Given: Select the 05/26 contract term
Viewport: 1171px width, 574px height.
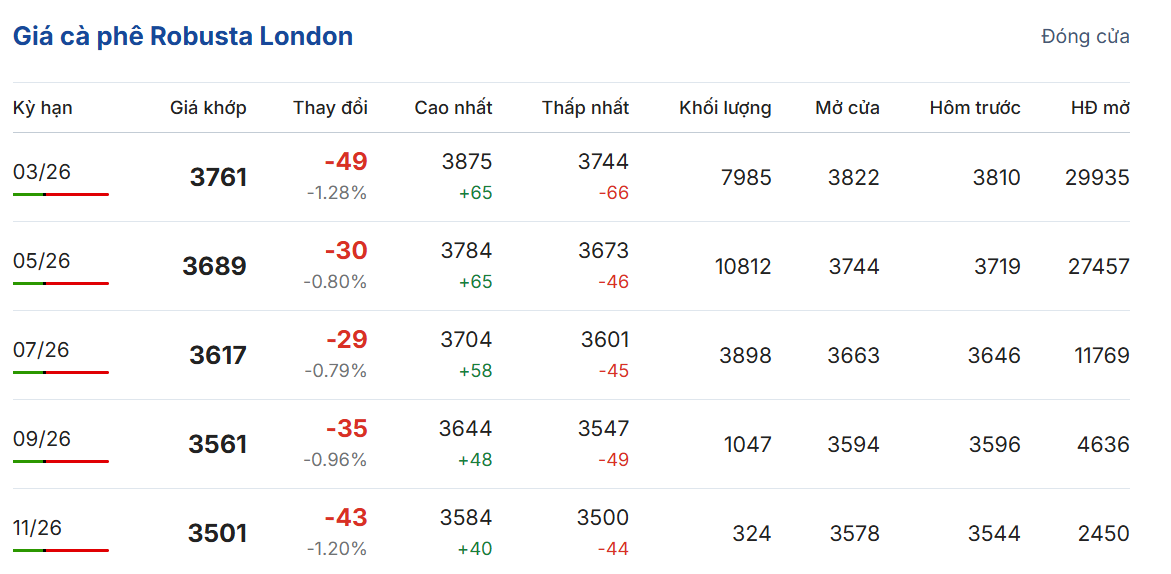Looking at the screenshot, I should click(x=42, y=261).
